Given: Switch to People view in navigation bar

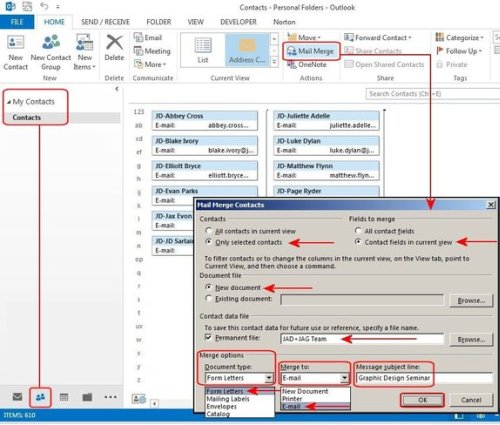Looking at the screenshot, I should click(x=40, y=397).
